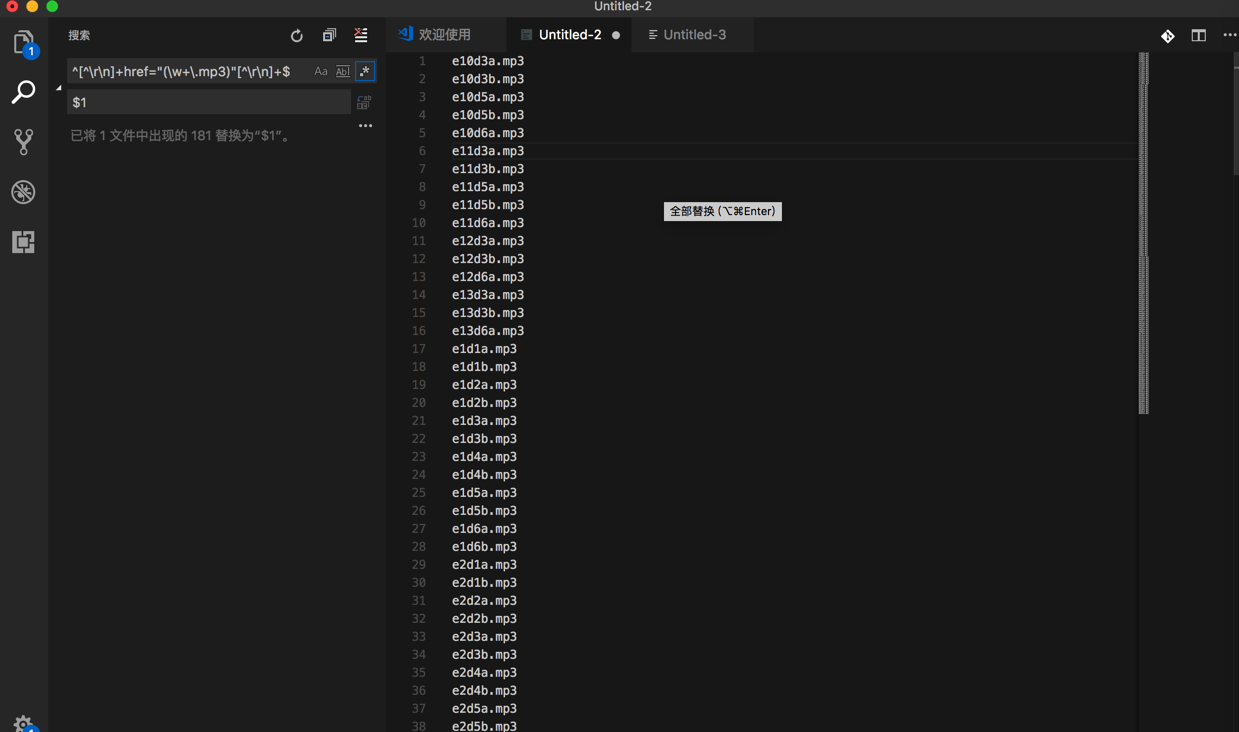Click line e13d6a.mp3 in editor
This screenshot has width=1239, height=732.
488,331
